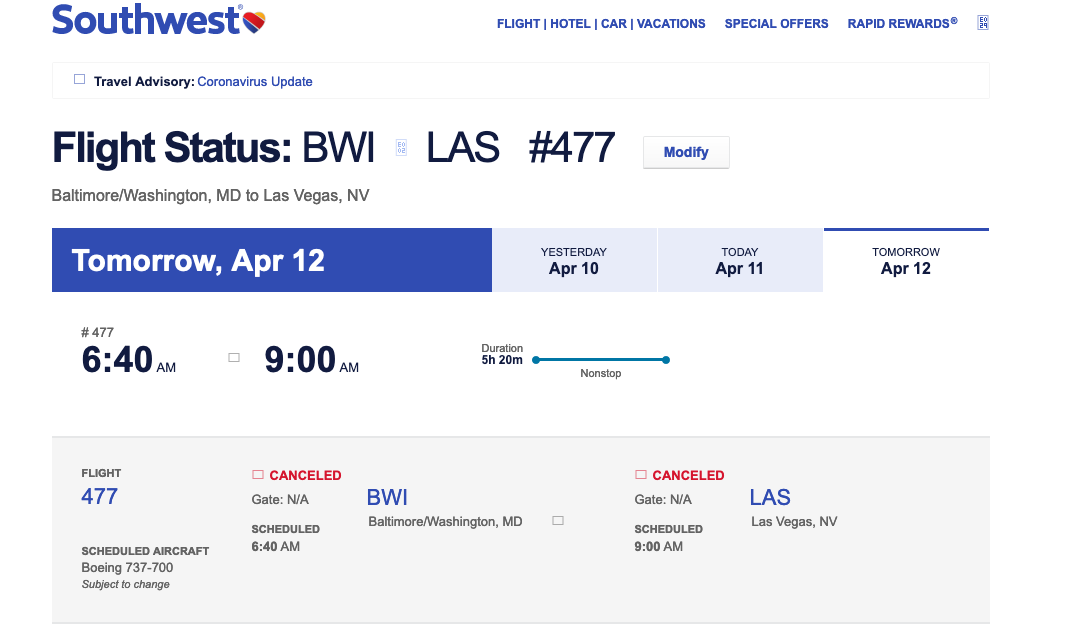Click the departure CANCELED status icon
Viewport: 1083px width, 634px height.
click(258, 475)
